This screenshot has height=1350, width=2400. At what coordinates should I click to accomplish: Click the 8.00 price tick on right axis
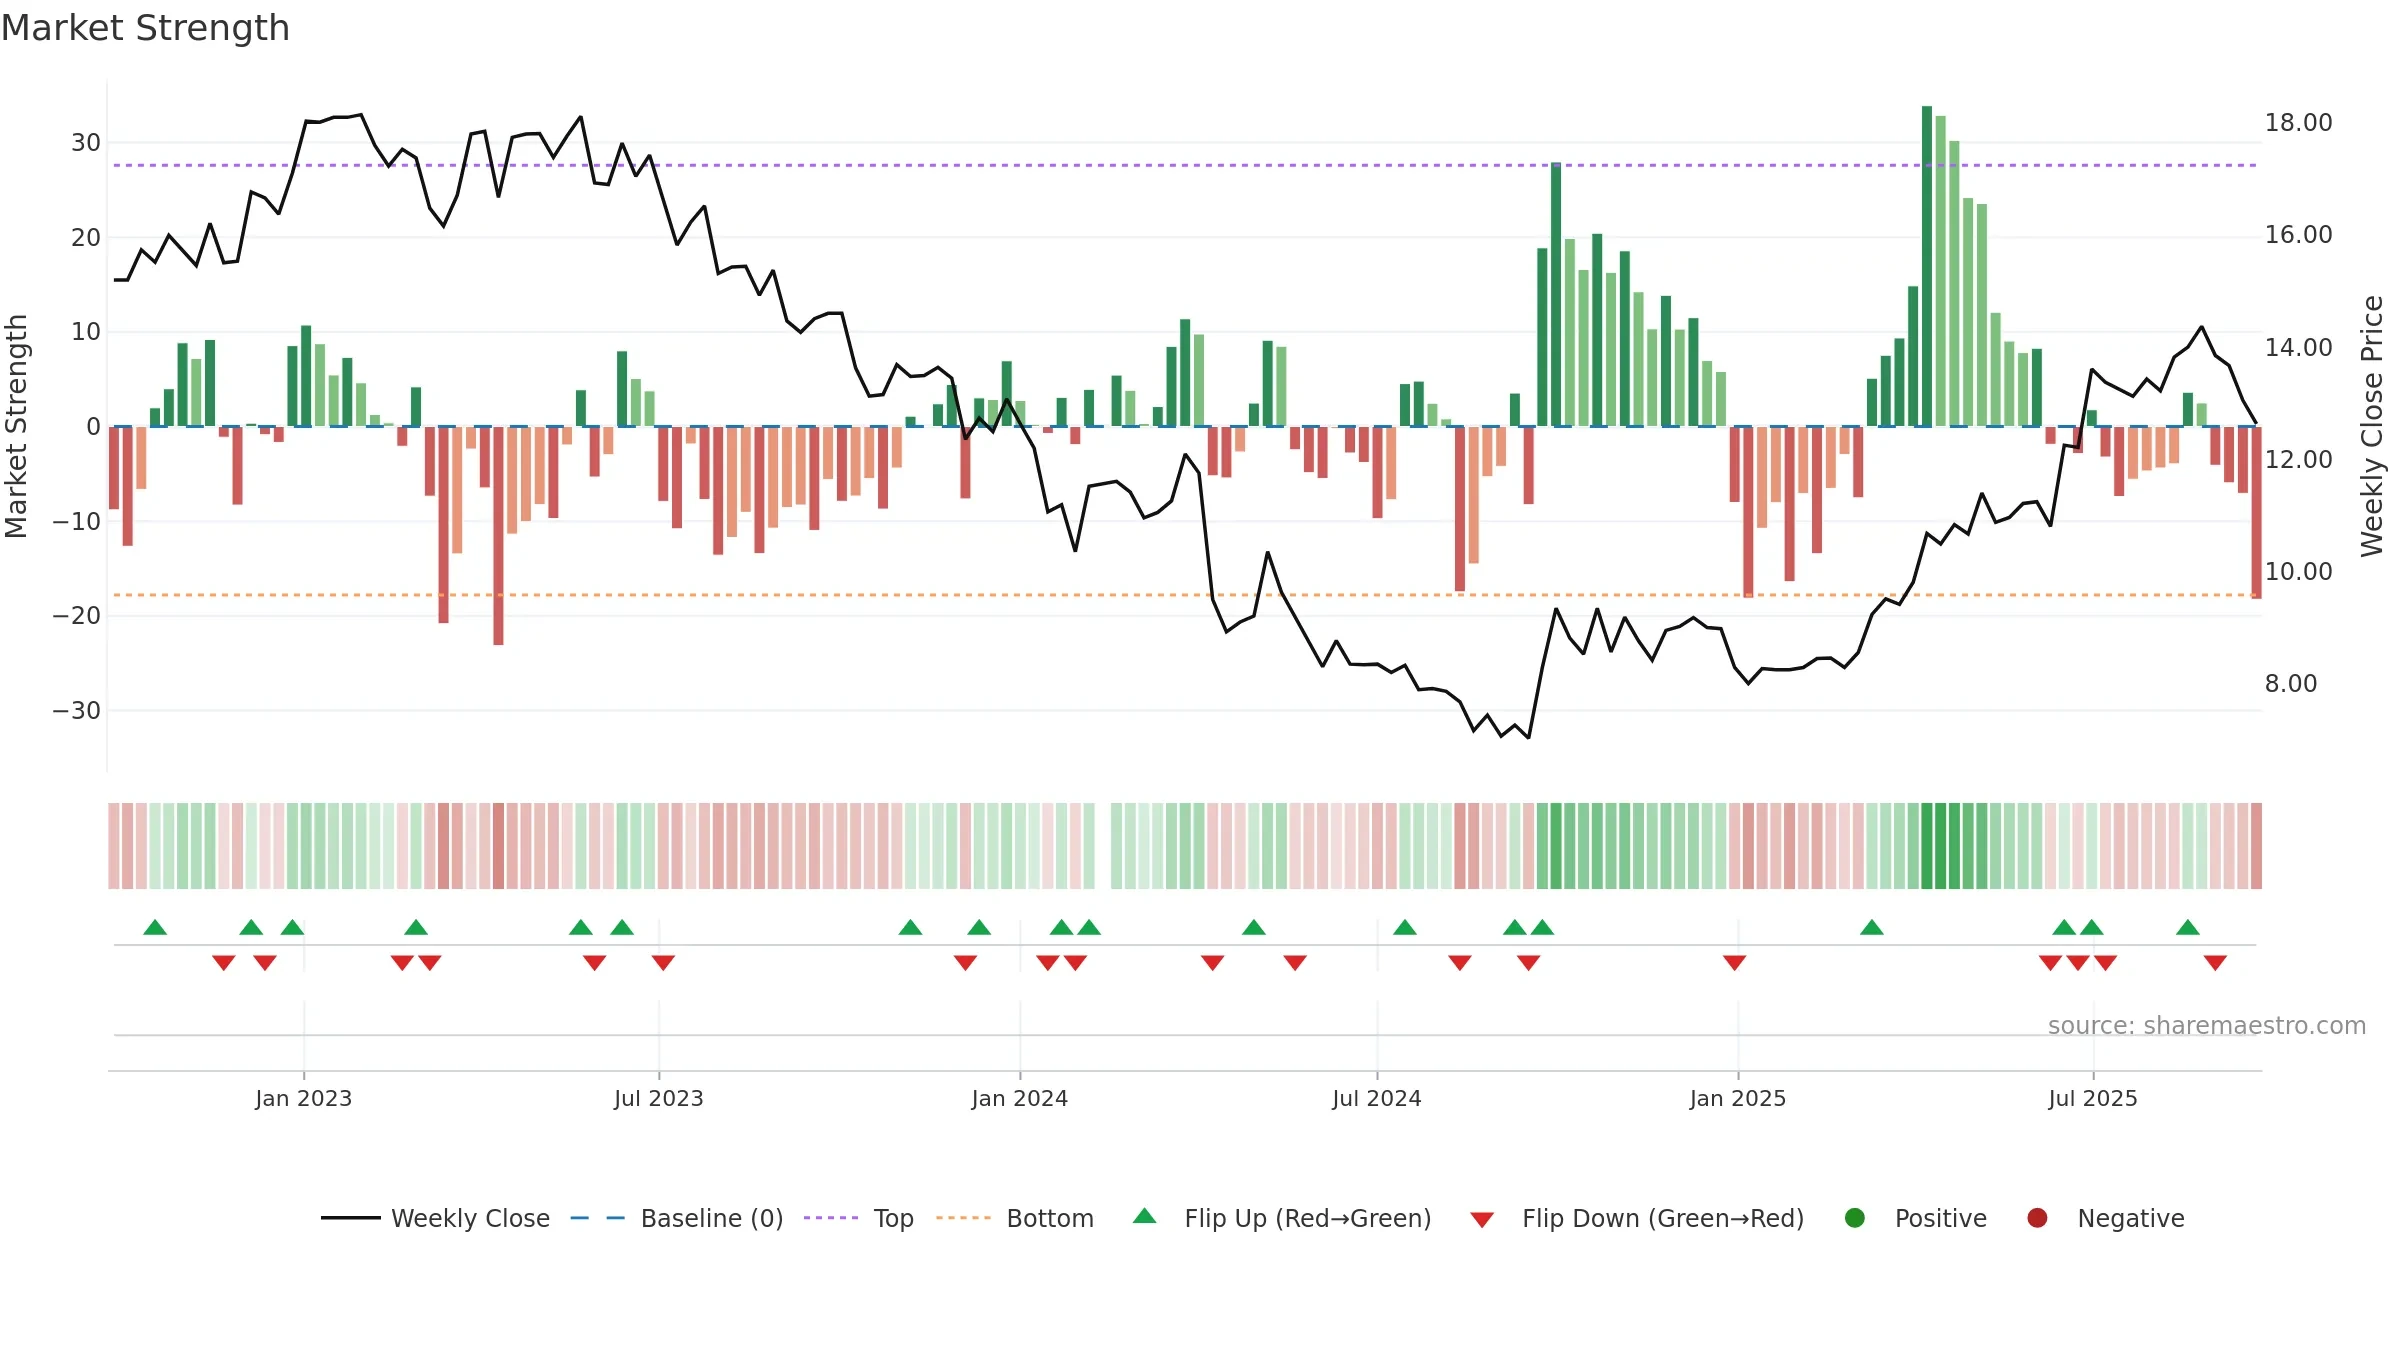pos(2290,683)
